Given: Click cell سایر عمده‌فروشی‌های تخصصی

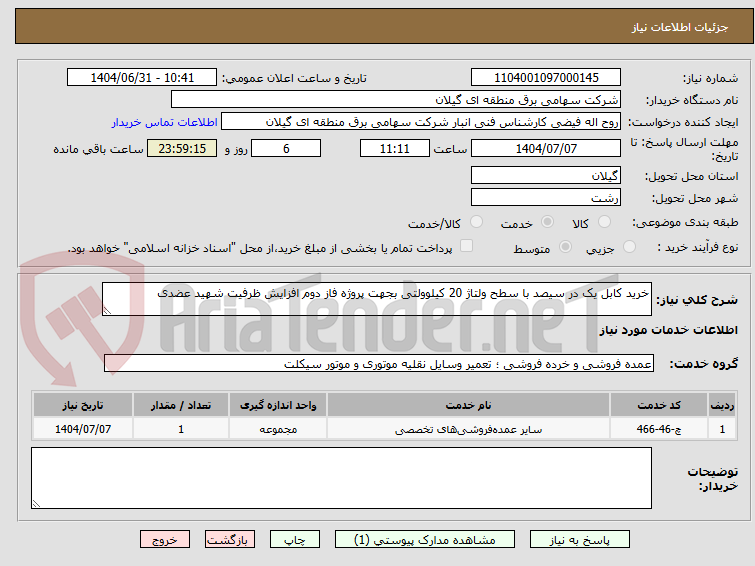Looking at the screenshot, I should tap(468, 429).
